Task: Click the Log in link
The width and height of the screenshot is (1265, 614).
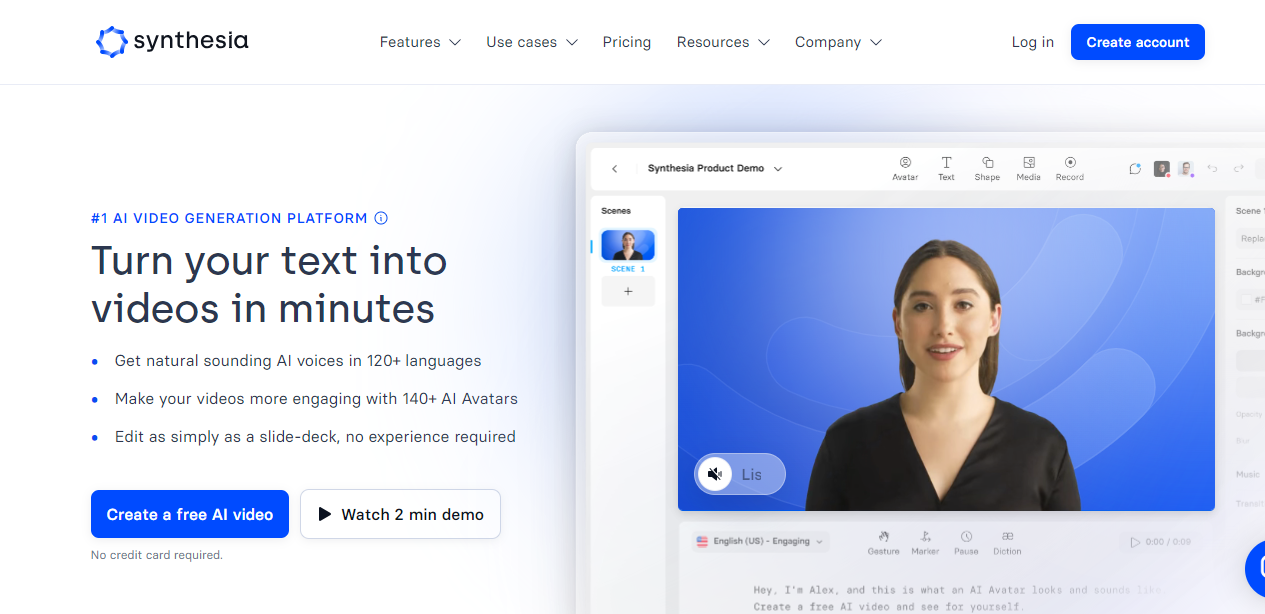Action: (x=1033, y=42)
